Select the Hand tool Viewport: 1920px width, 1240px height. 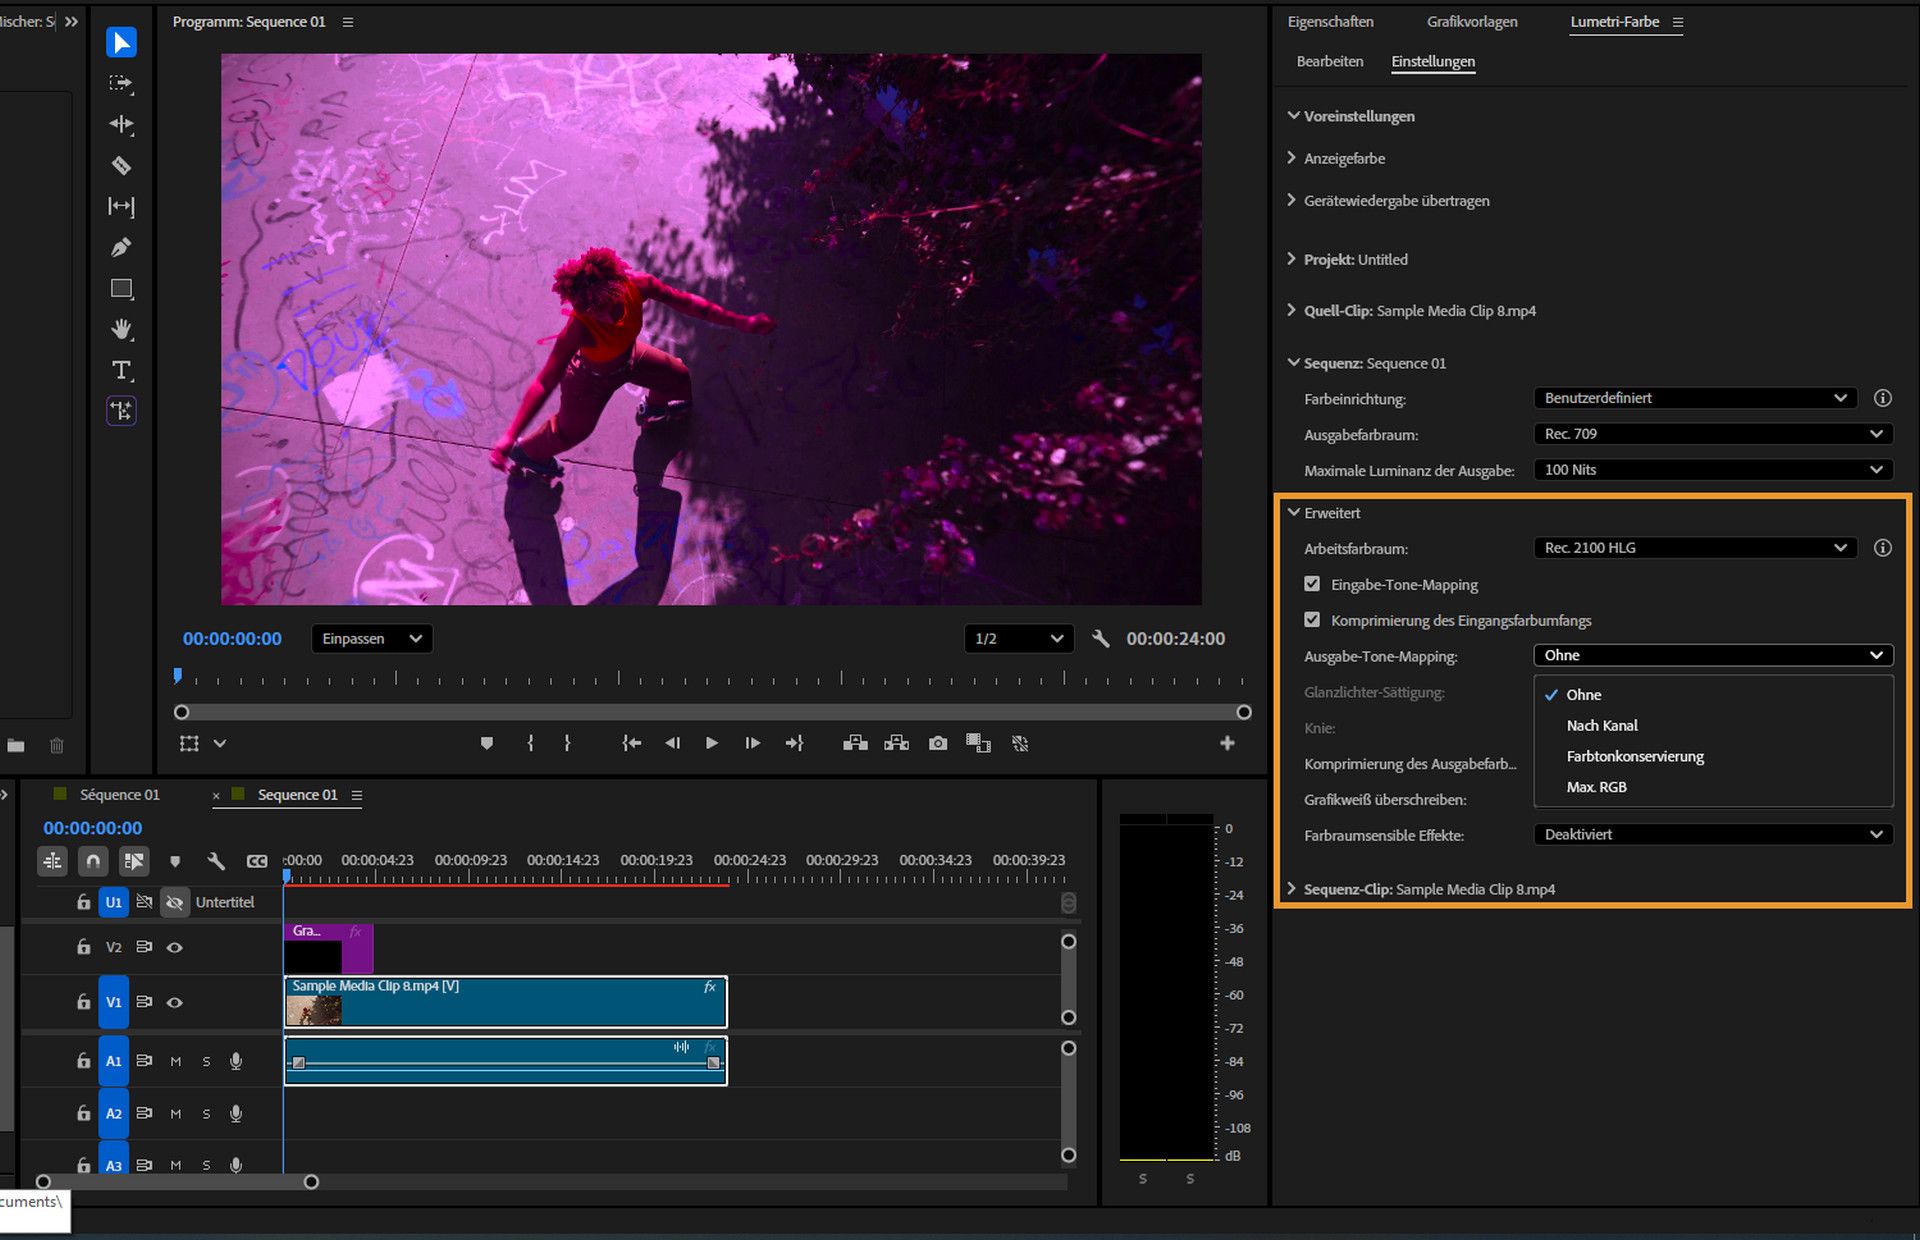tap(120, 329)
